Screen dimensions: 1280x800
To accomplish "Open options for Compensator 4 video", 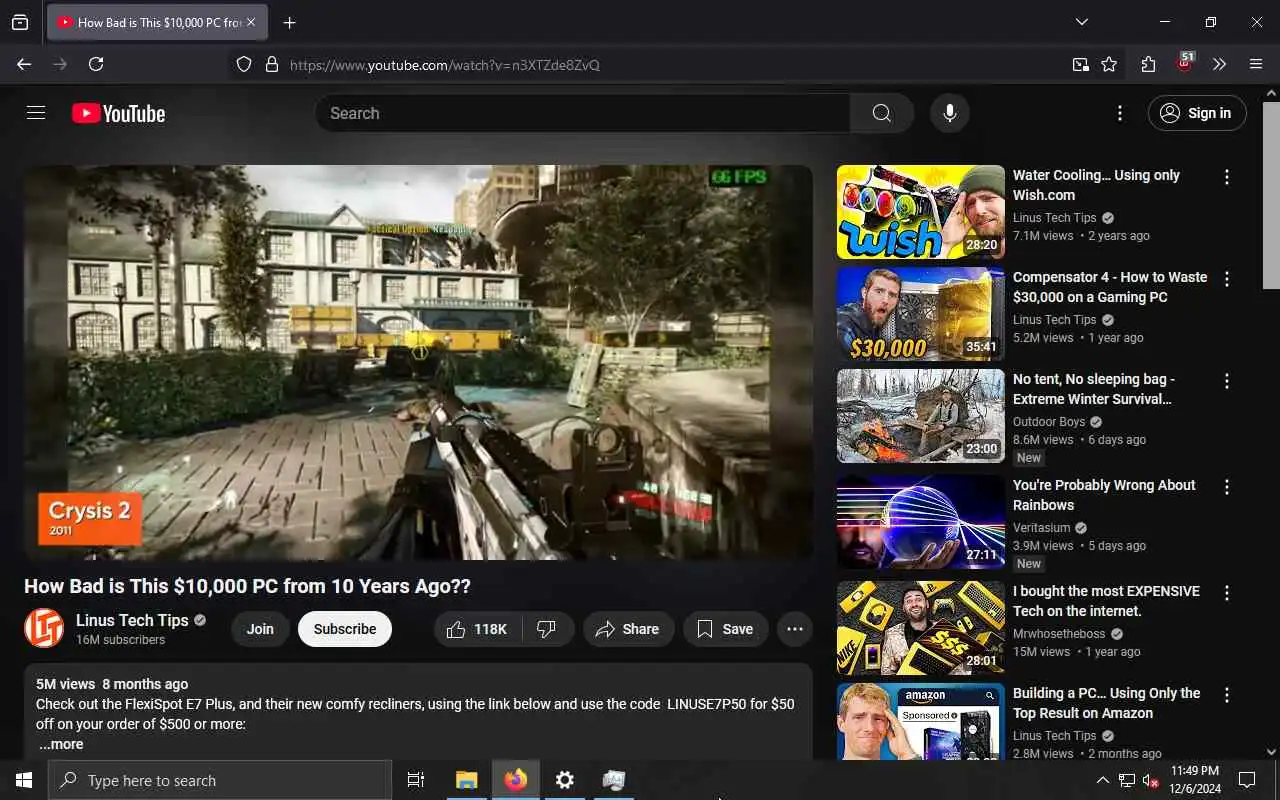I will coord(1227,279).
